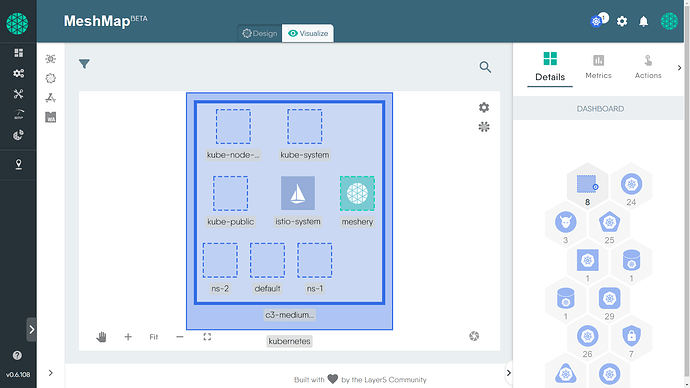Expand the left navigation sidebar chevron
This screenshot has width=690, height=388.
click(31, 329)
